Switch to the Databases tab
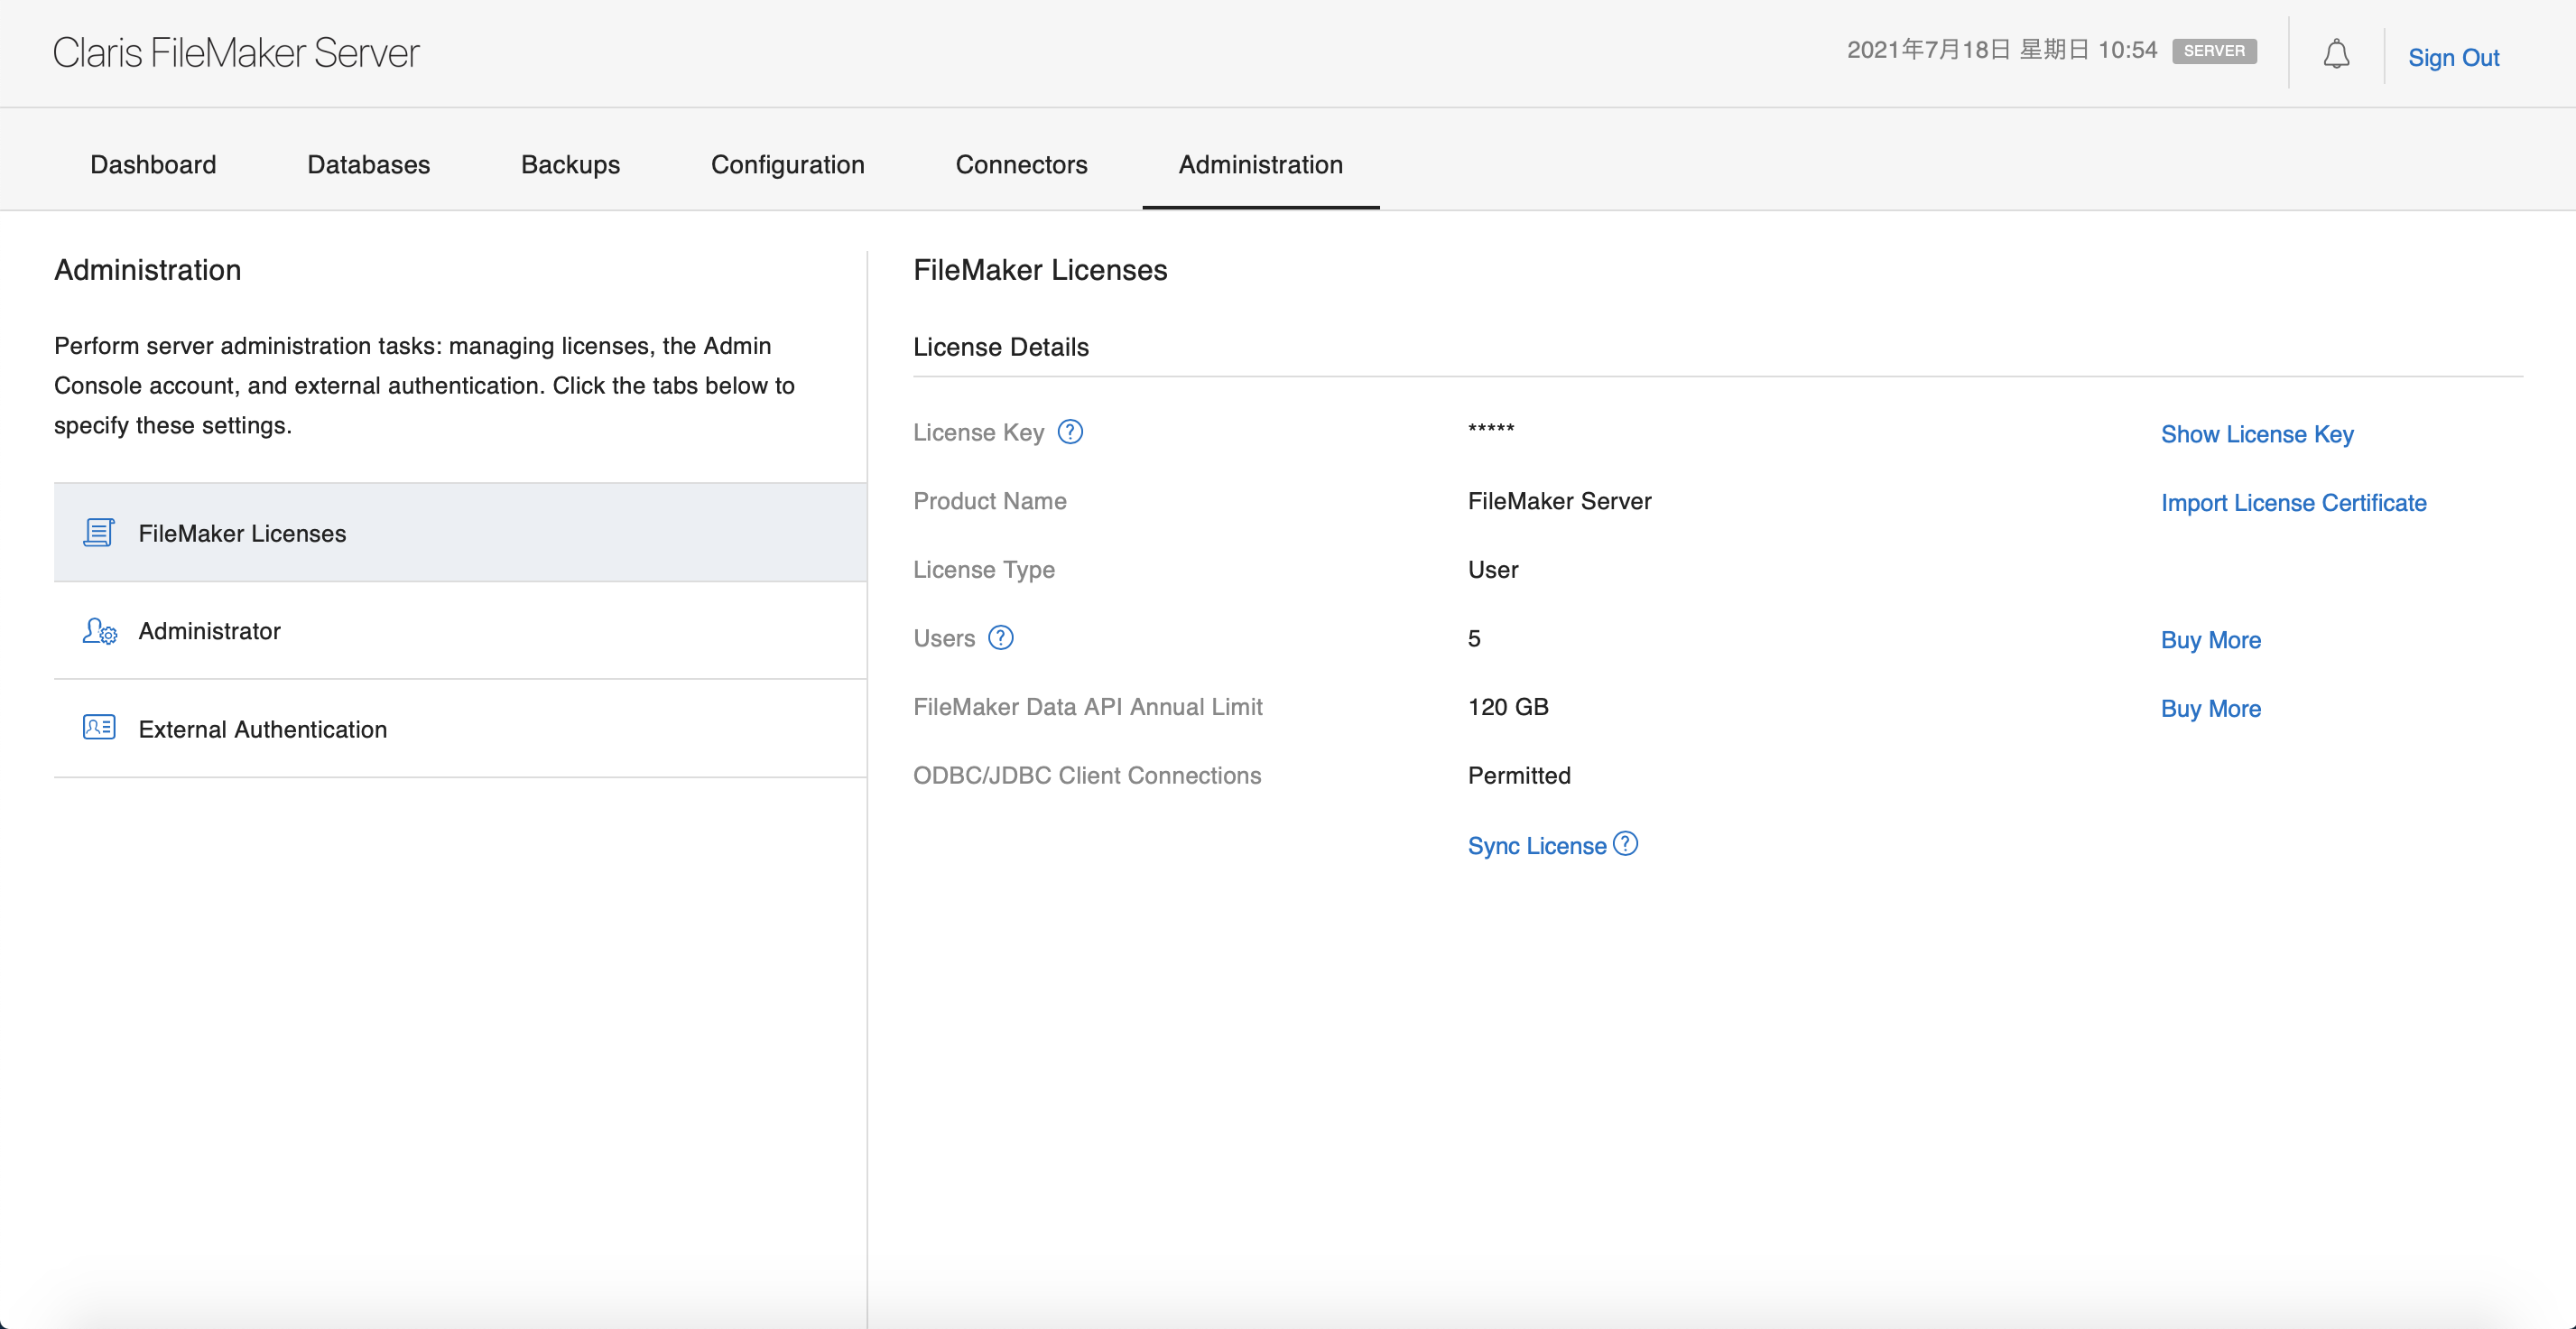Screen dimensions: 2576x1329 369,164
